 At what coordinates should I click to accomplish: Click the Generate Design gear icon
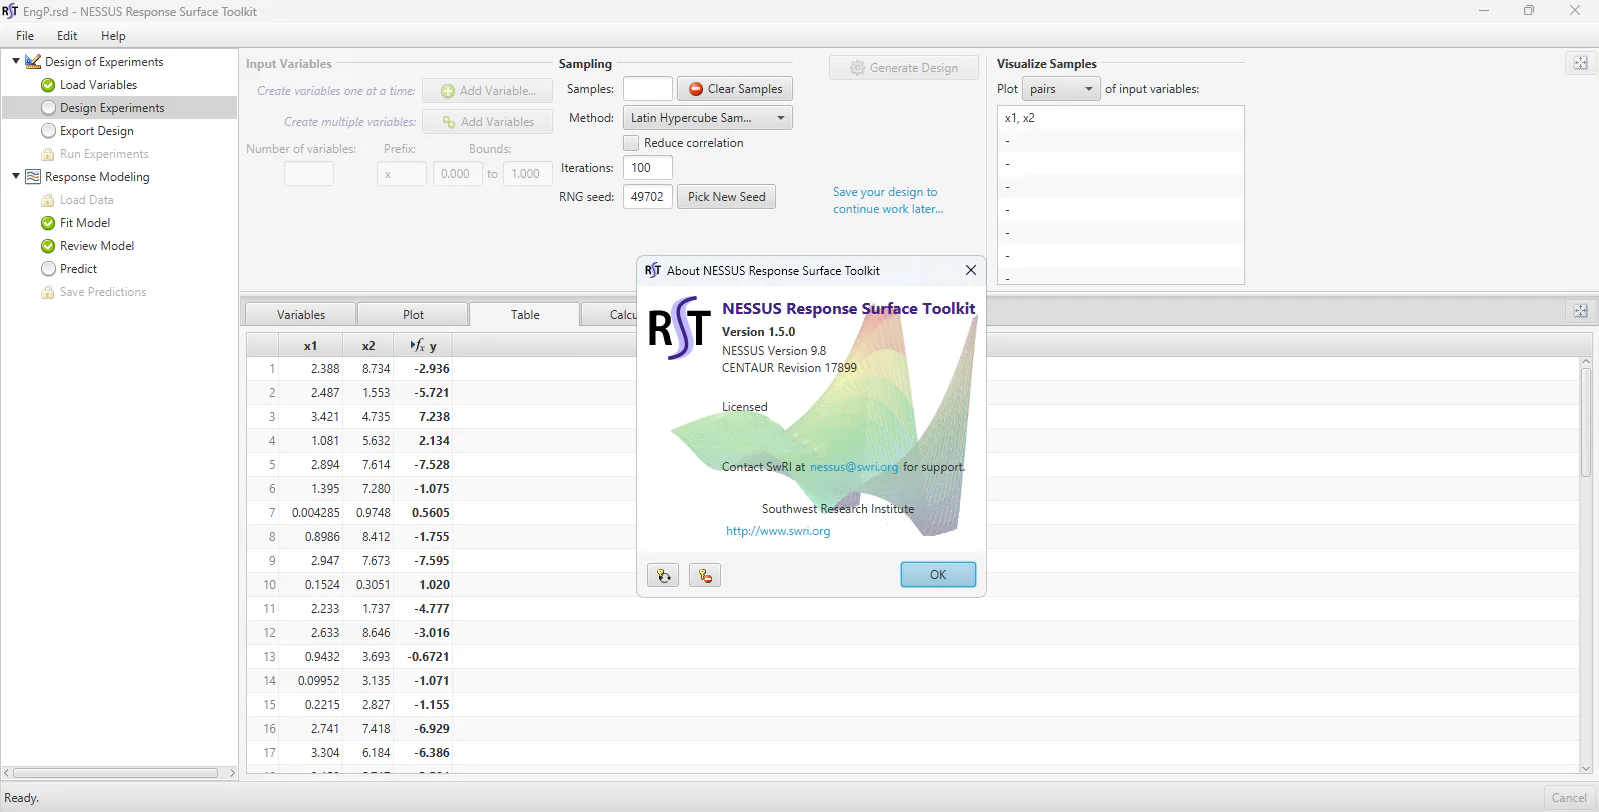[857, 68]
